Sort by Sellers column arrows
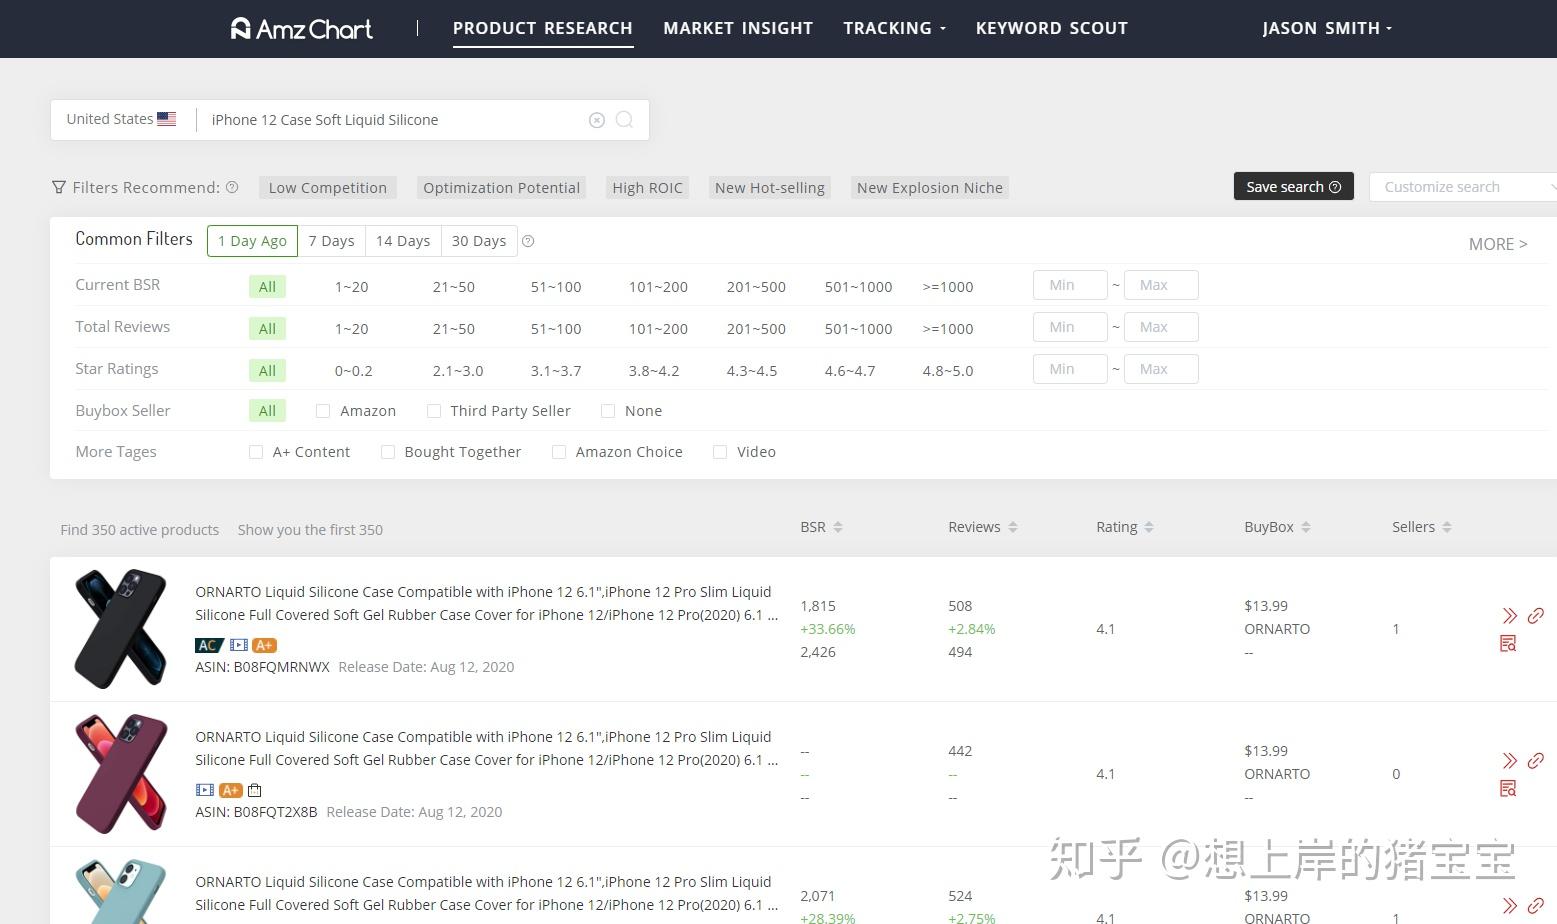Screen dimensions: 1557x924 pyautogui.click(x=1447, y=527)
